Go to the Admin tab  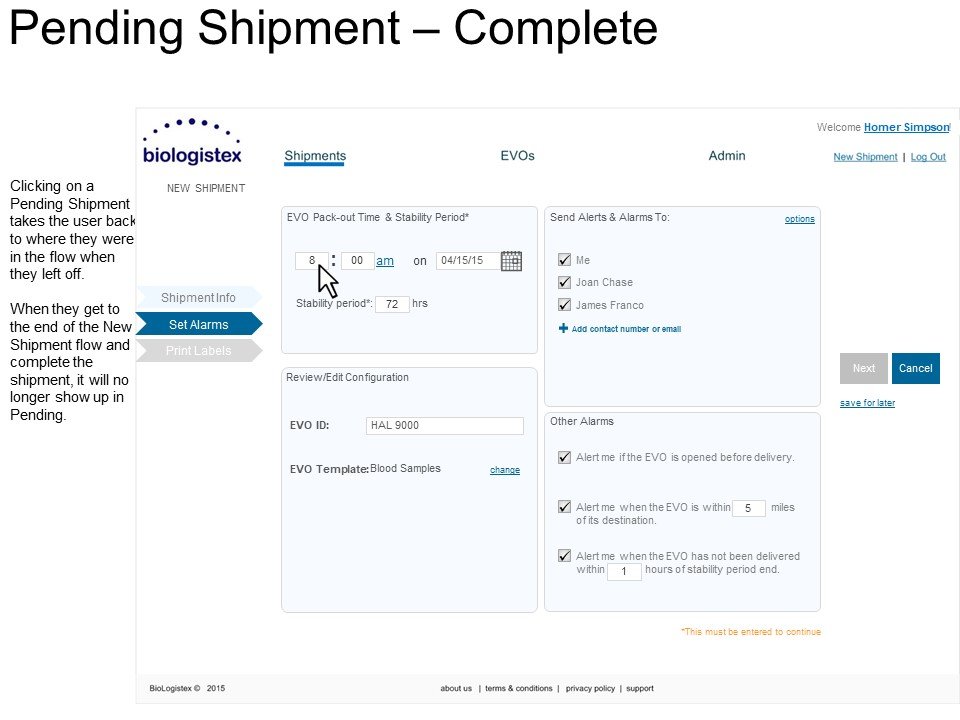727,156
